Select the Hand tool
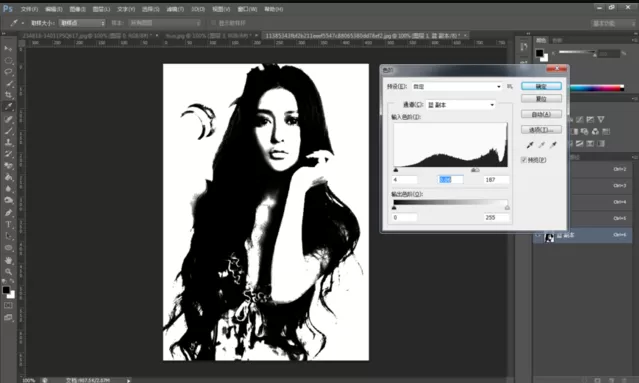The width and height of the screenshot is (639, 383). click(8, 260)
